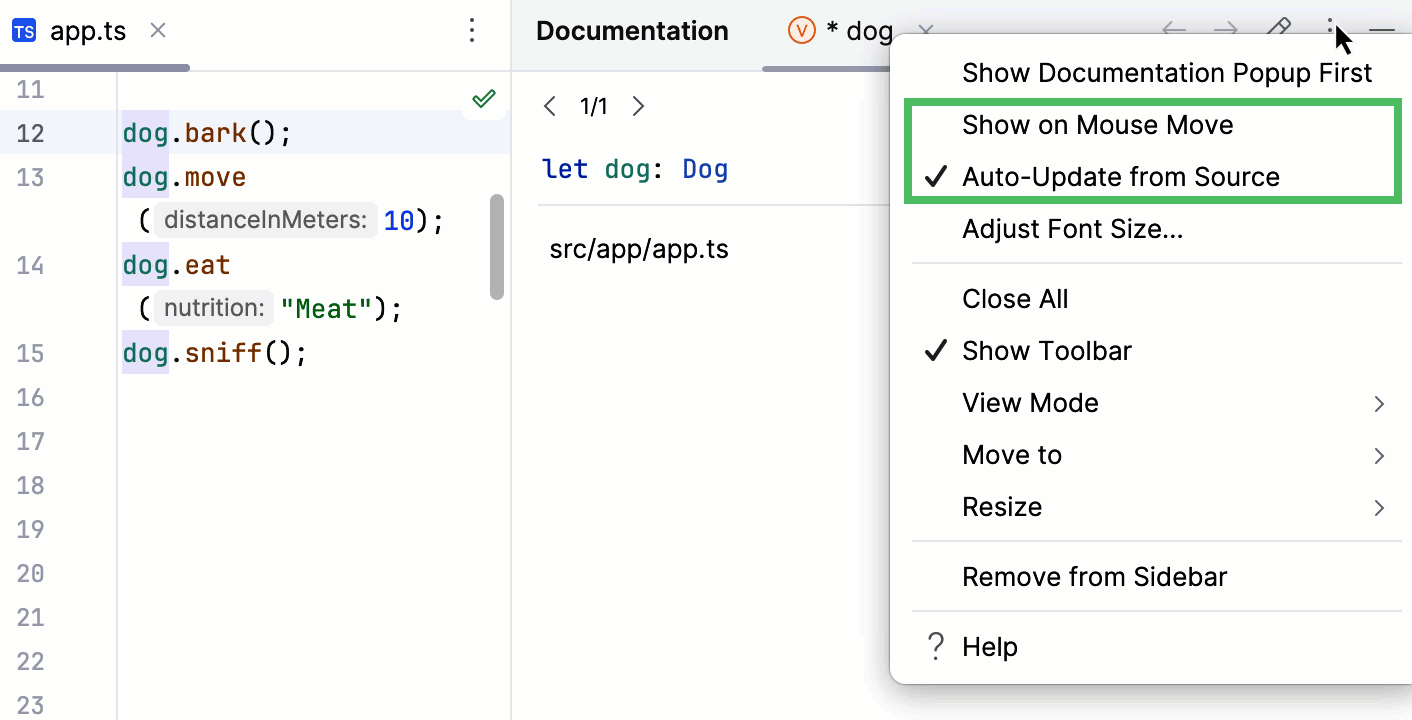Image resolution: width=1412 pixels, height=720 pixels.
Task: Click the green checkmark inspection icon
Action: (484, 98)
